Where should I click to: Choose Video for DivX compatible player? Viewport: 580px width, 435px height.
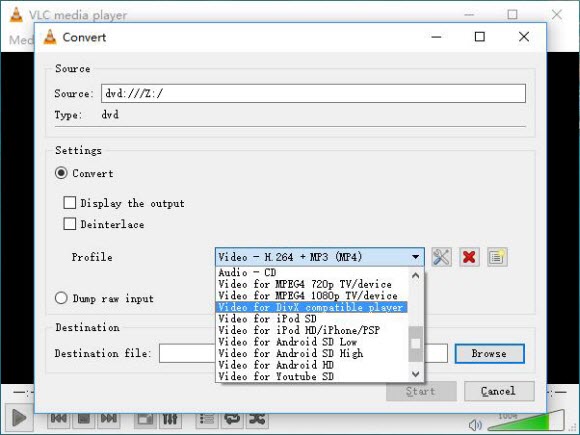coord(311,307)
